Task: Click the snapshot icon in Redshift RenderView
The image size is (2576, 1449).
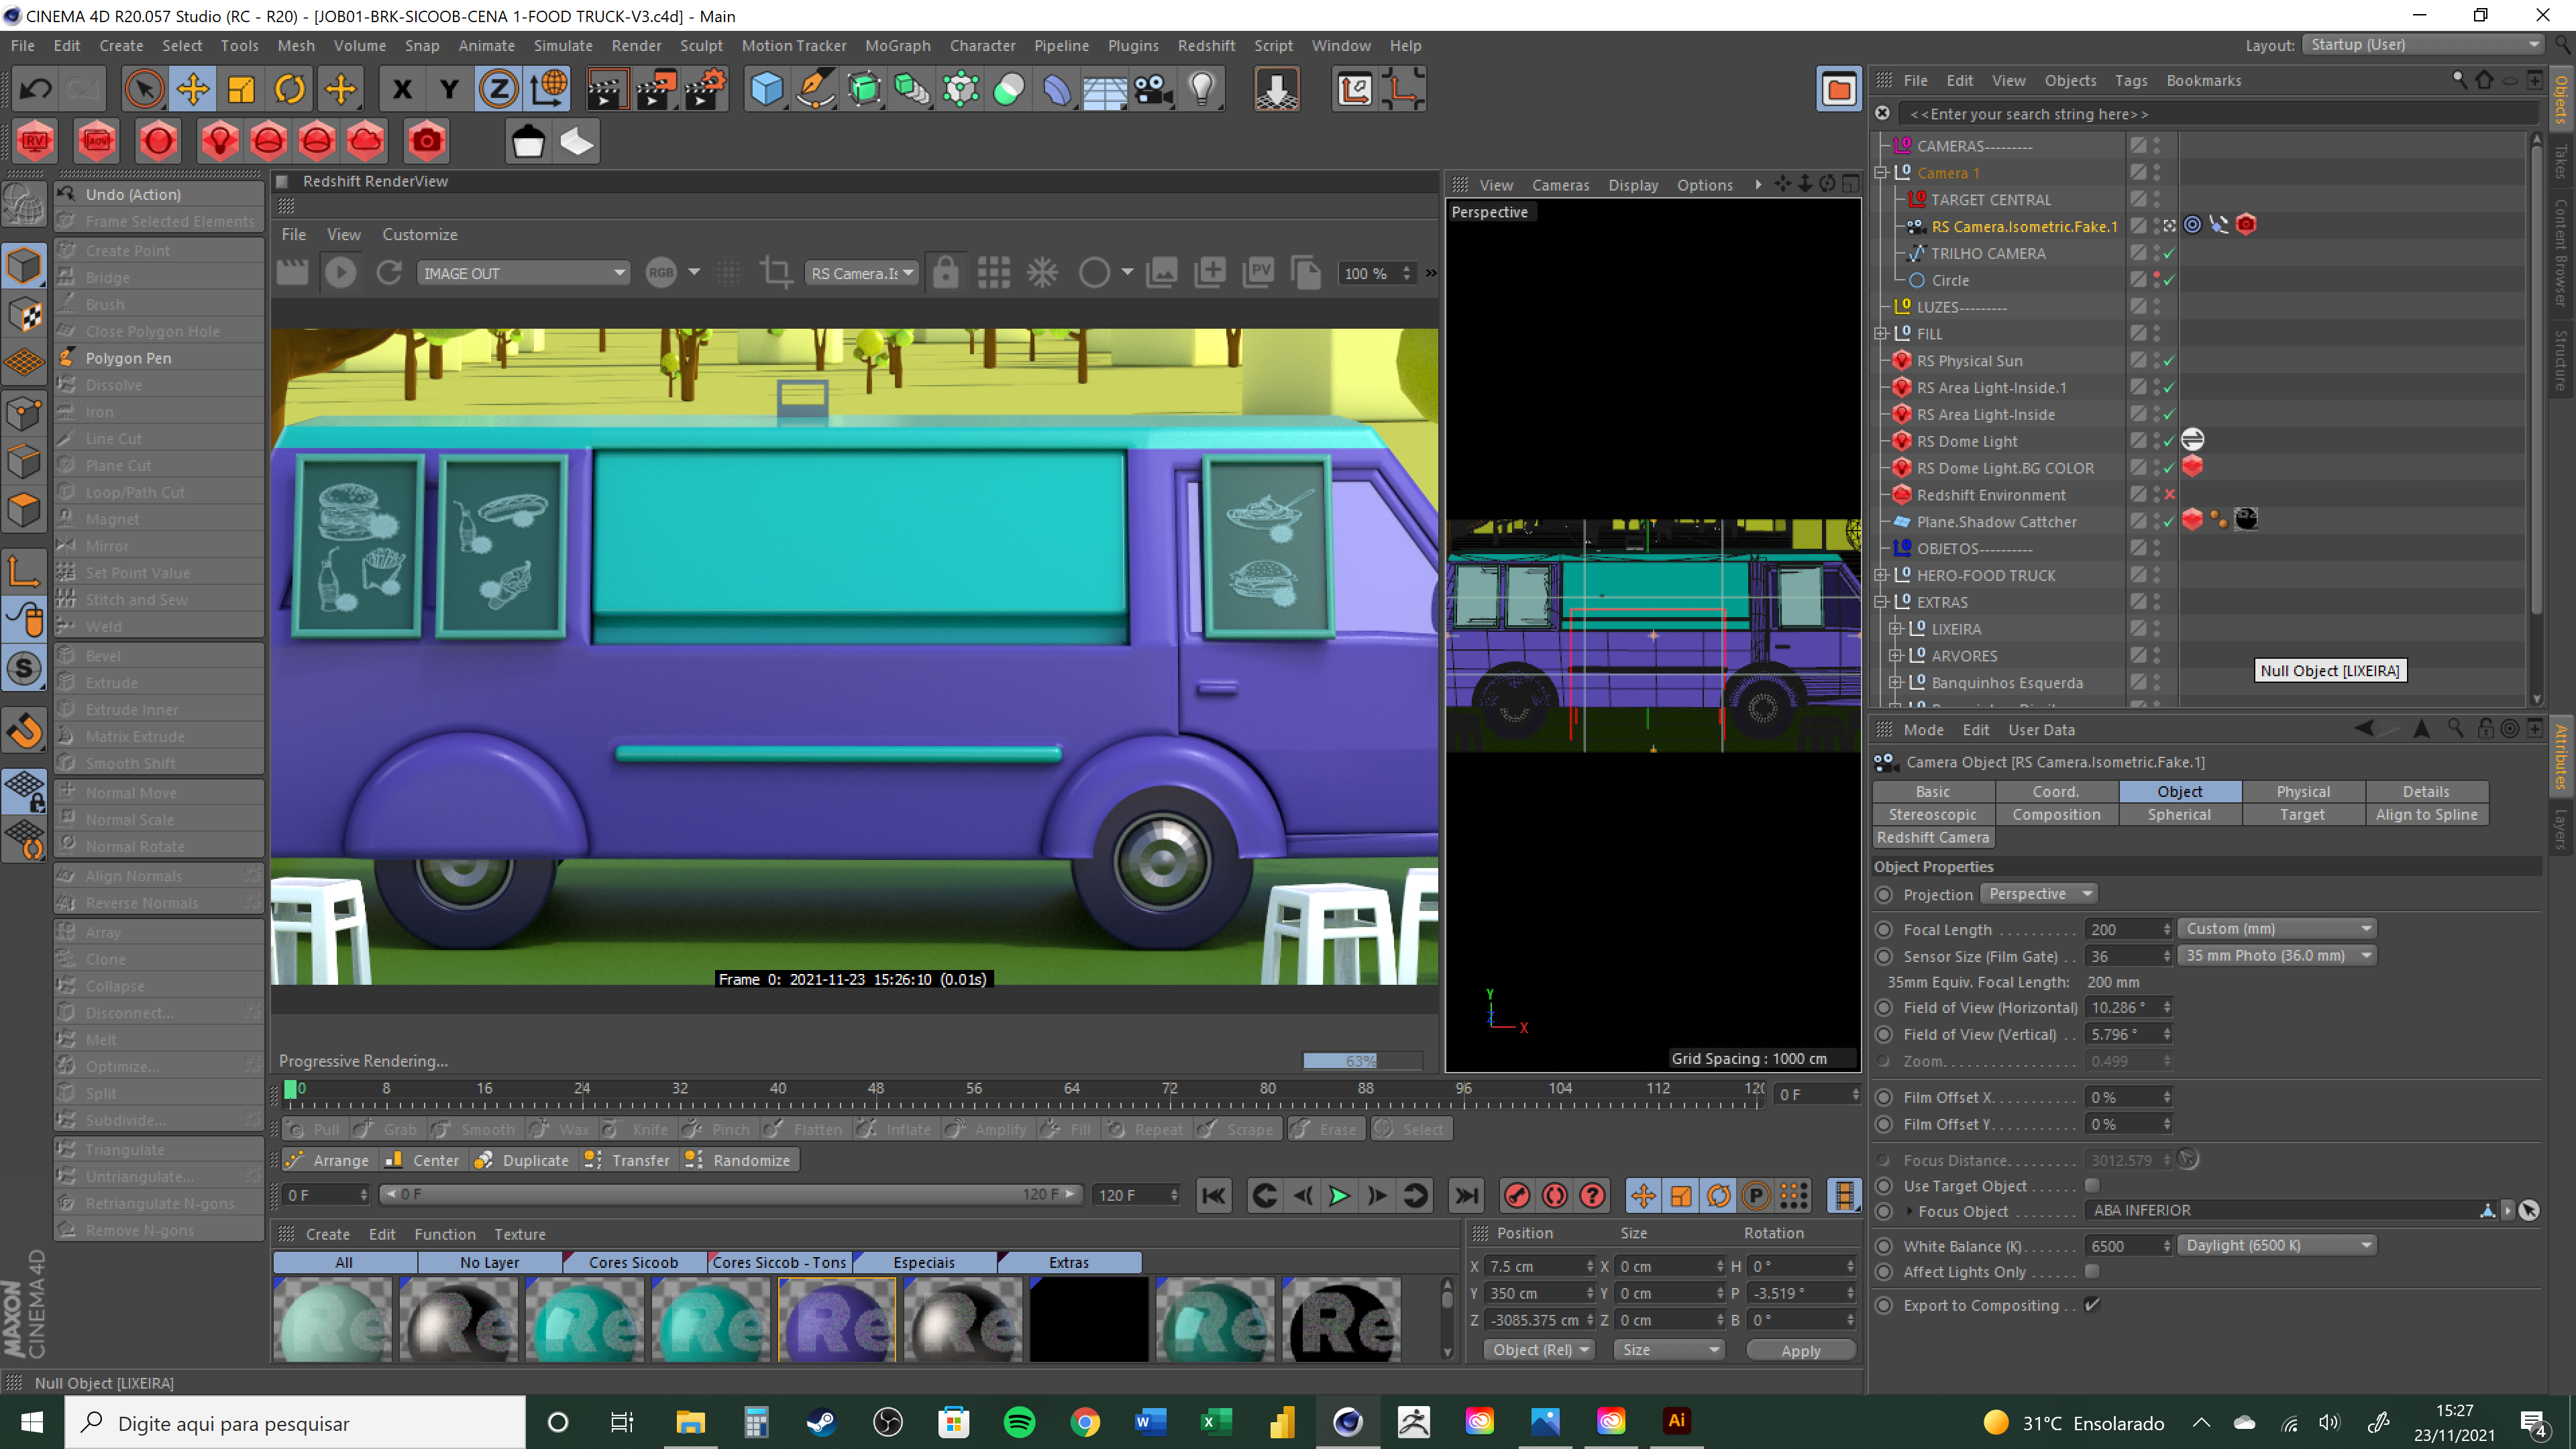Action: (1161, 273)
